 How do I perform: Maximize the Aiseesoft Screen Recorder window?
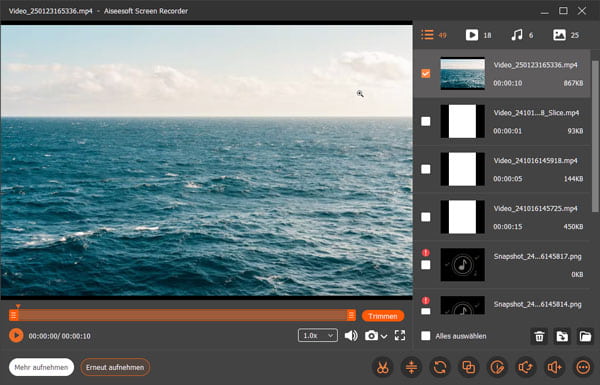click(563, 11)
